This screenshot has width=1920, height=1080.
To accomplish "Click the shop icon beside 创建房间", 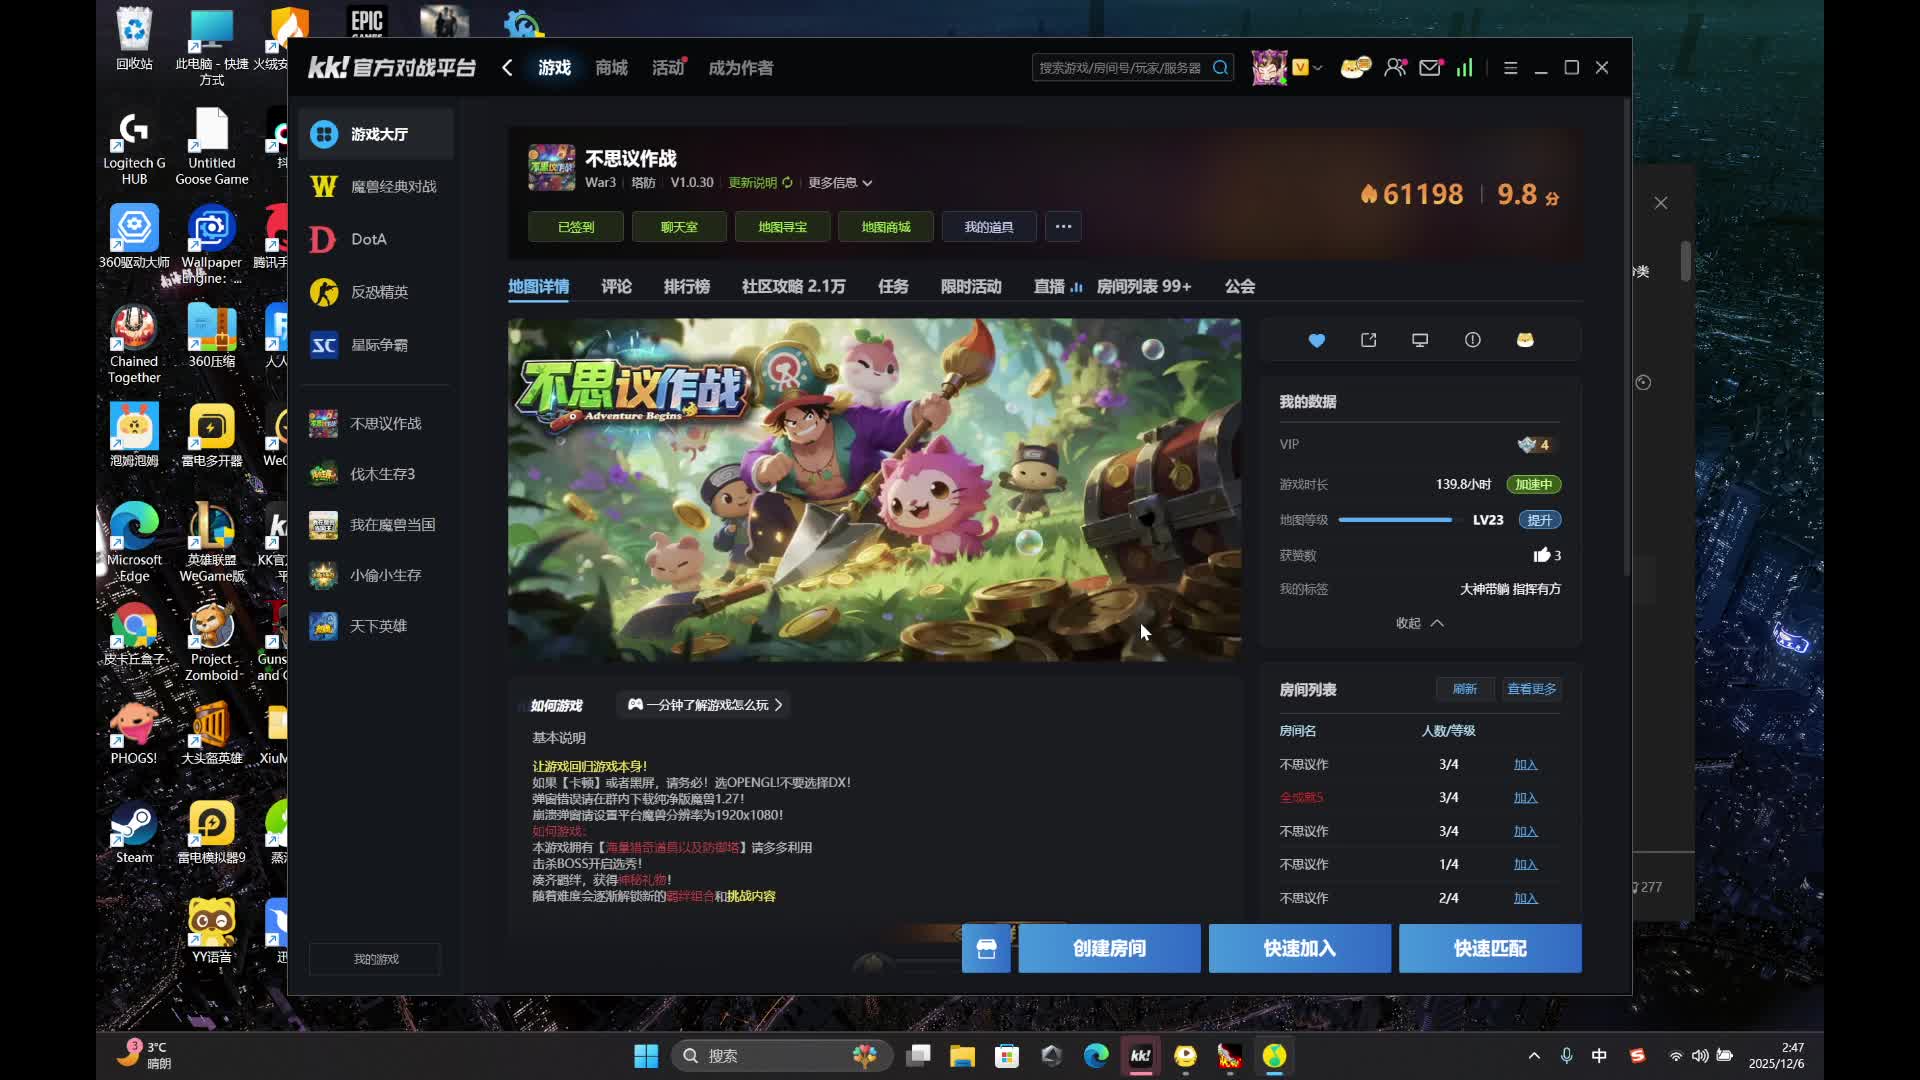I will (x=986, y=949).
